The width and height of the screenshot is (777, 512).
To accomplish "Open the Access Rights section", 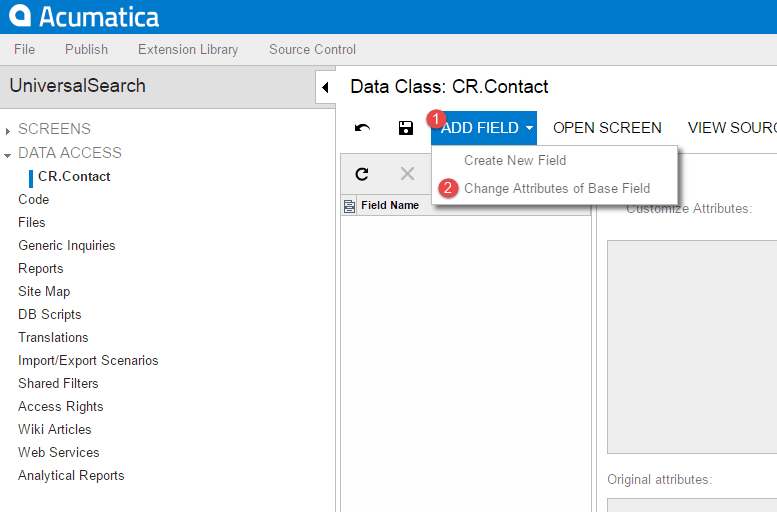I will pyautogui.click(x=60, y=406).
